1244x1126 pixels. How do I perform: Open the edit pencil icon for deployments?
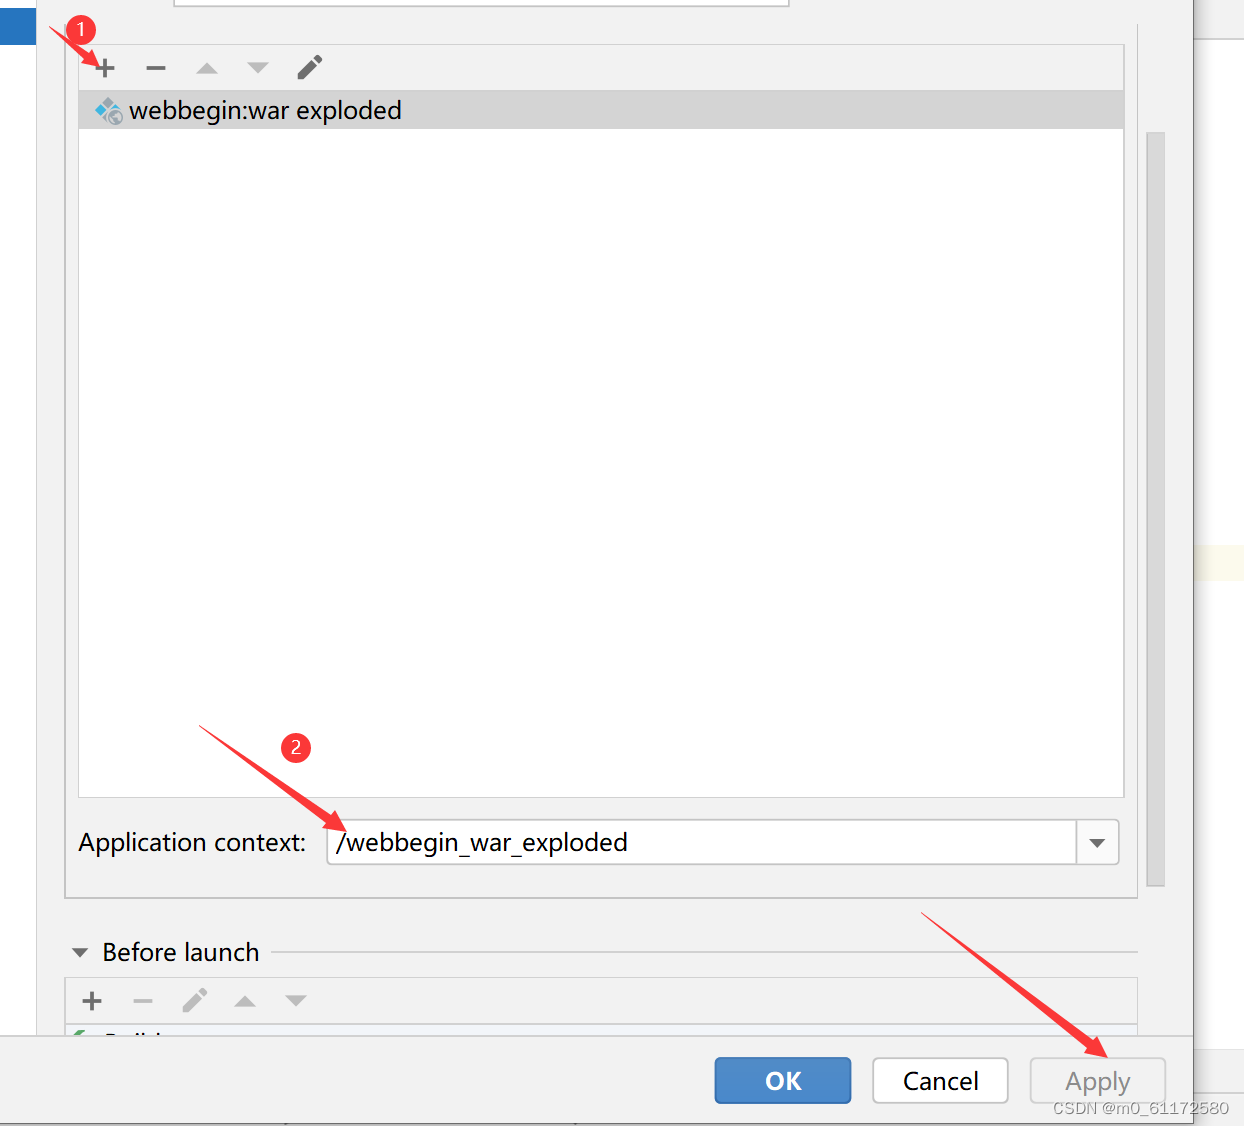tap(309, 67)
